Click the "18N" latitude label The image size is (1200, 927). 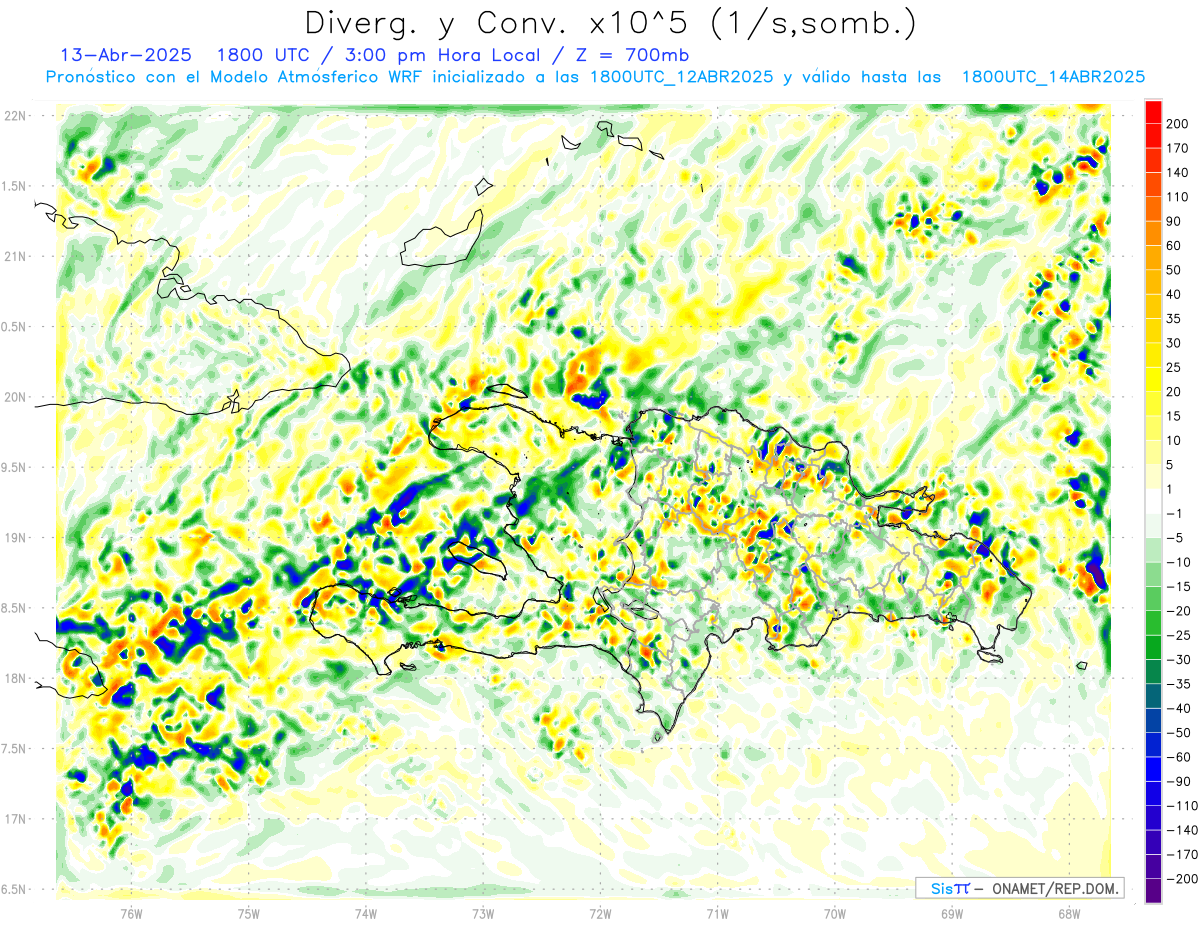click(14, 678)
